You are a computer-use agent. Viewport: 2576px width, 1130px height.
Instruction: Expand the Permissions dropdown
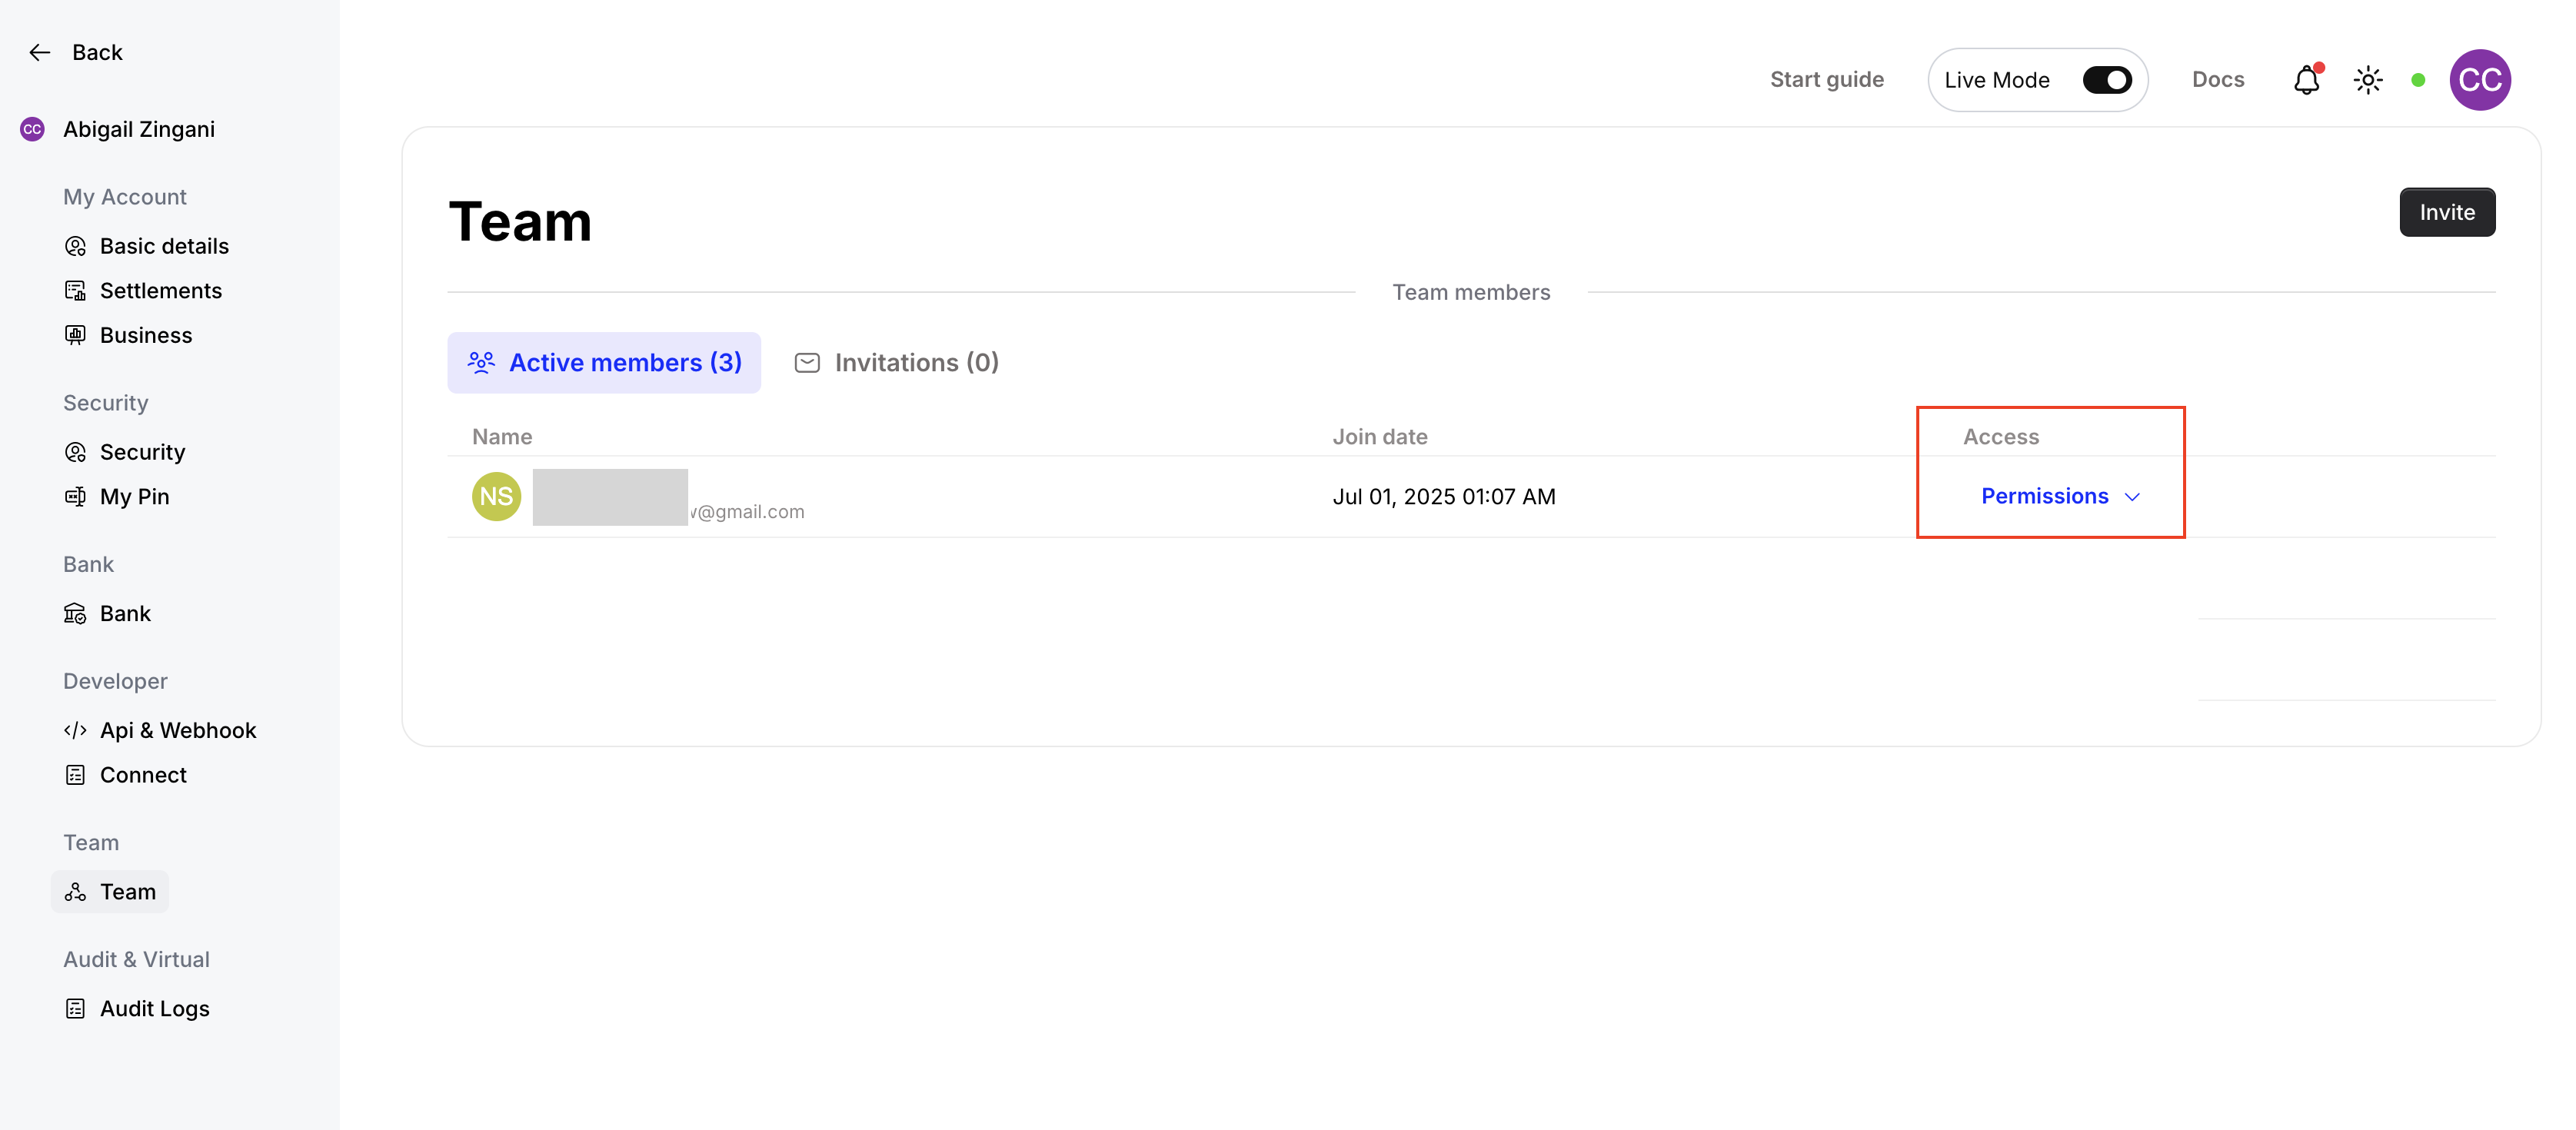pos(2044,496)
